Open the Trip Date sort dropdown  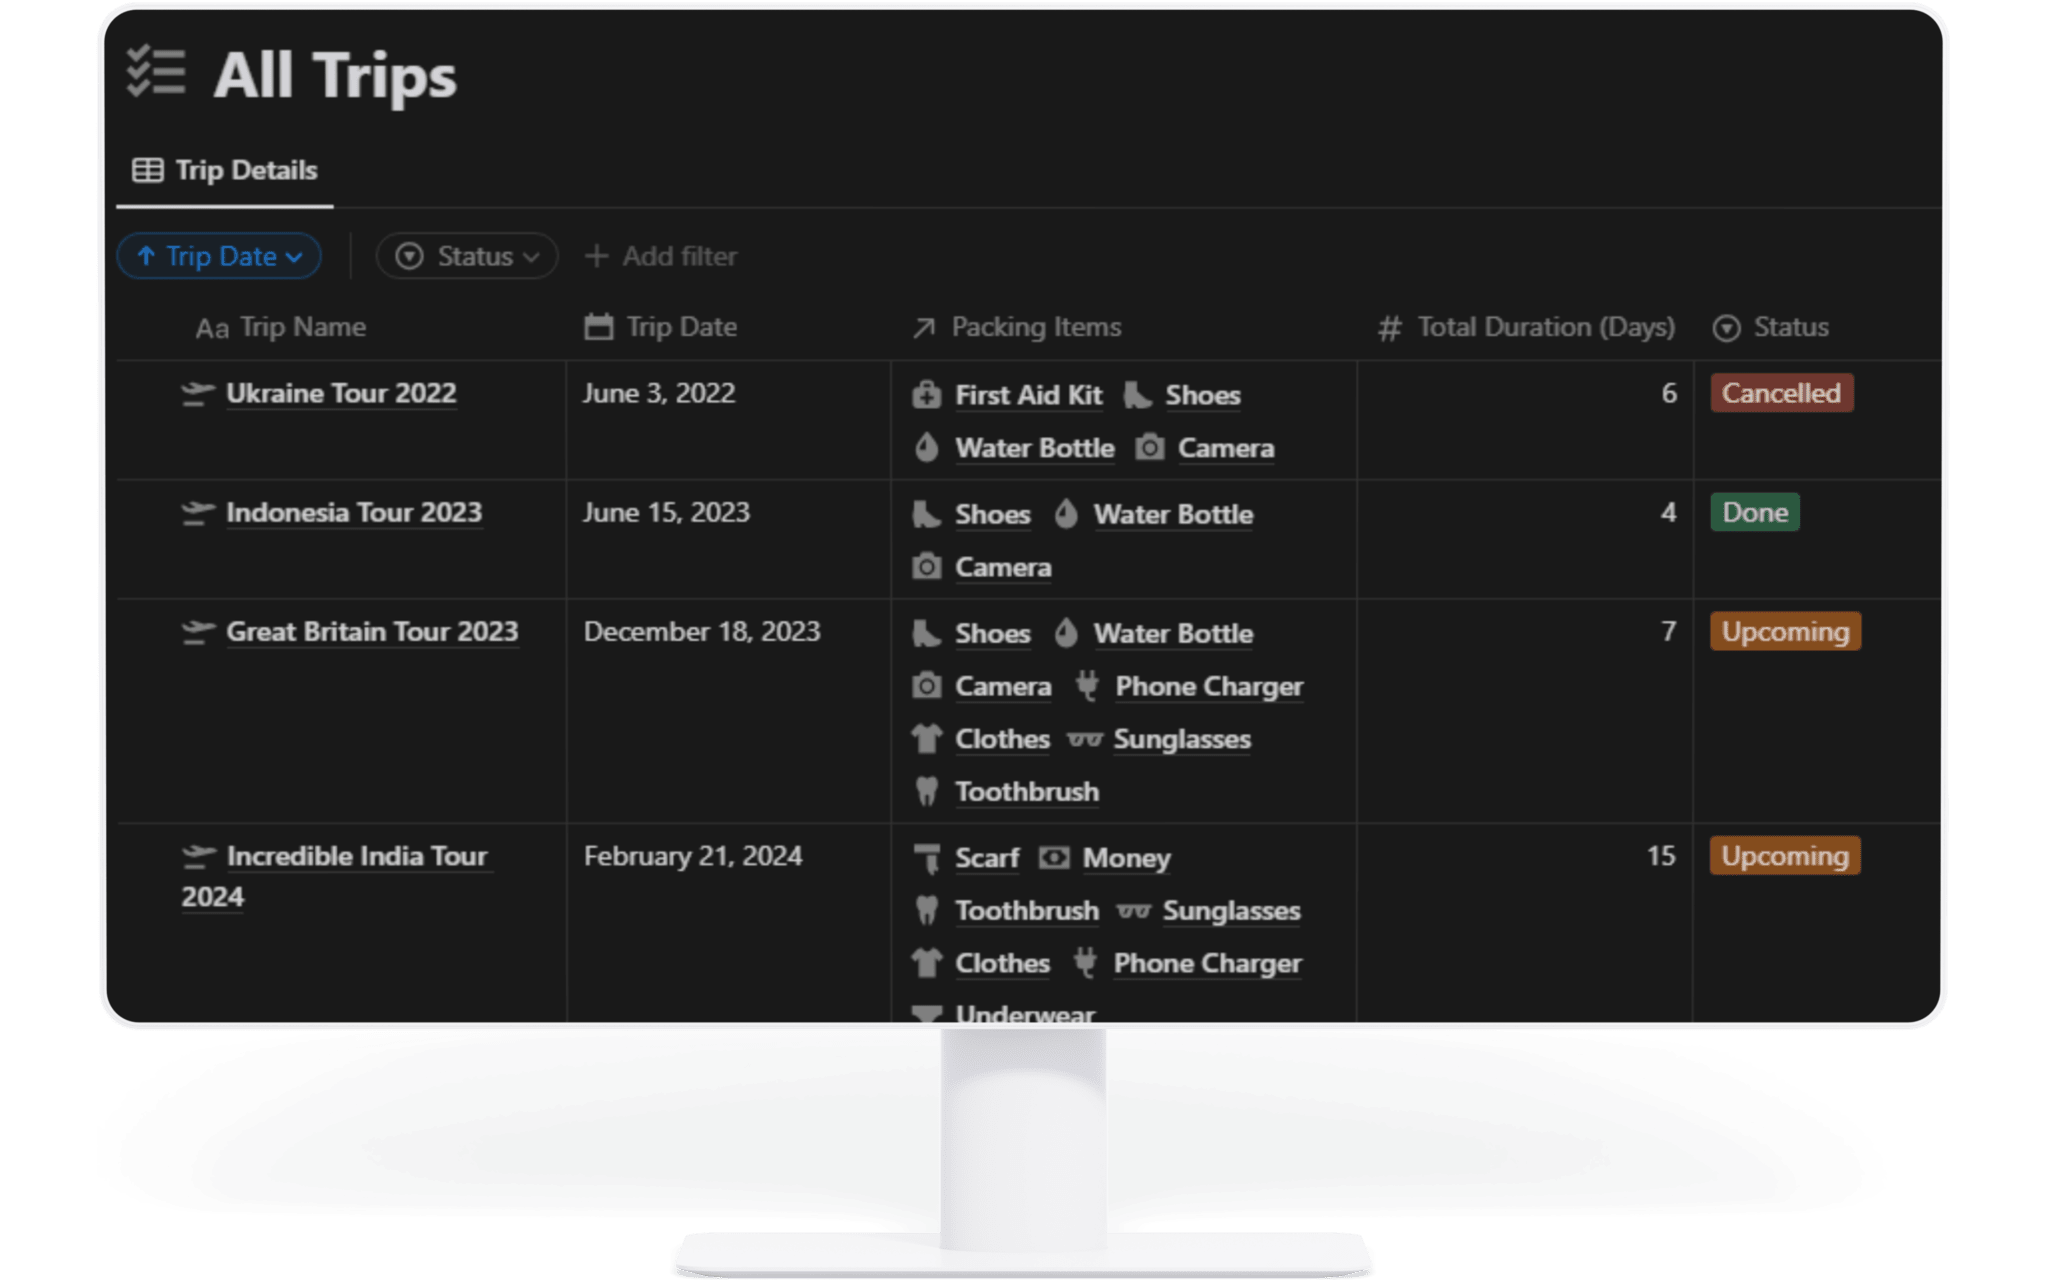(x=219, y=256)
